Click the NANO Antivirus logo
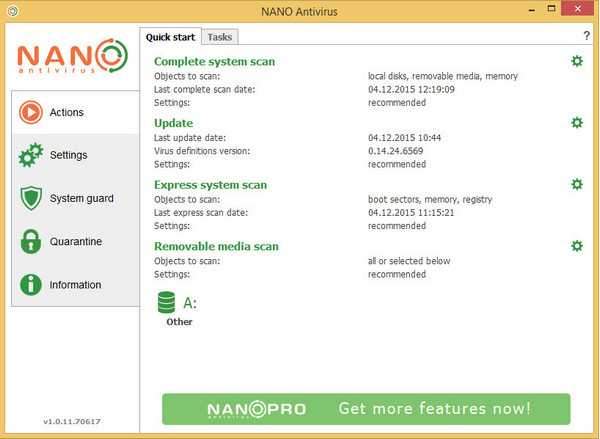The width and height of the screenshot is (600, 439). (73, 56)
